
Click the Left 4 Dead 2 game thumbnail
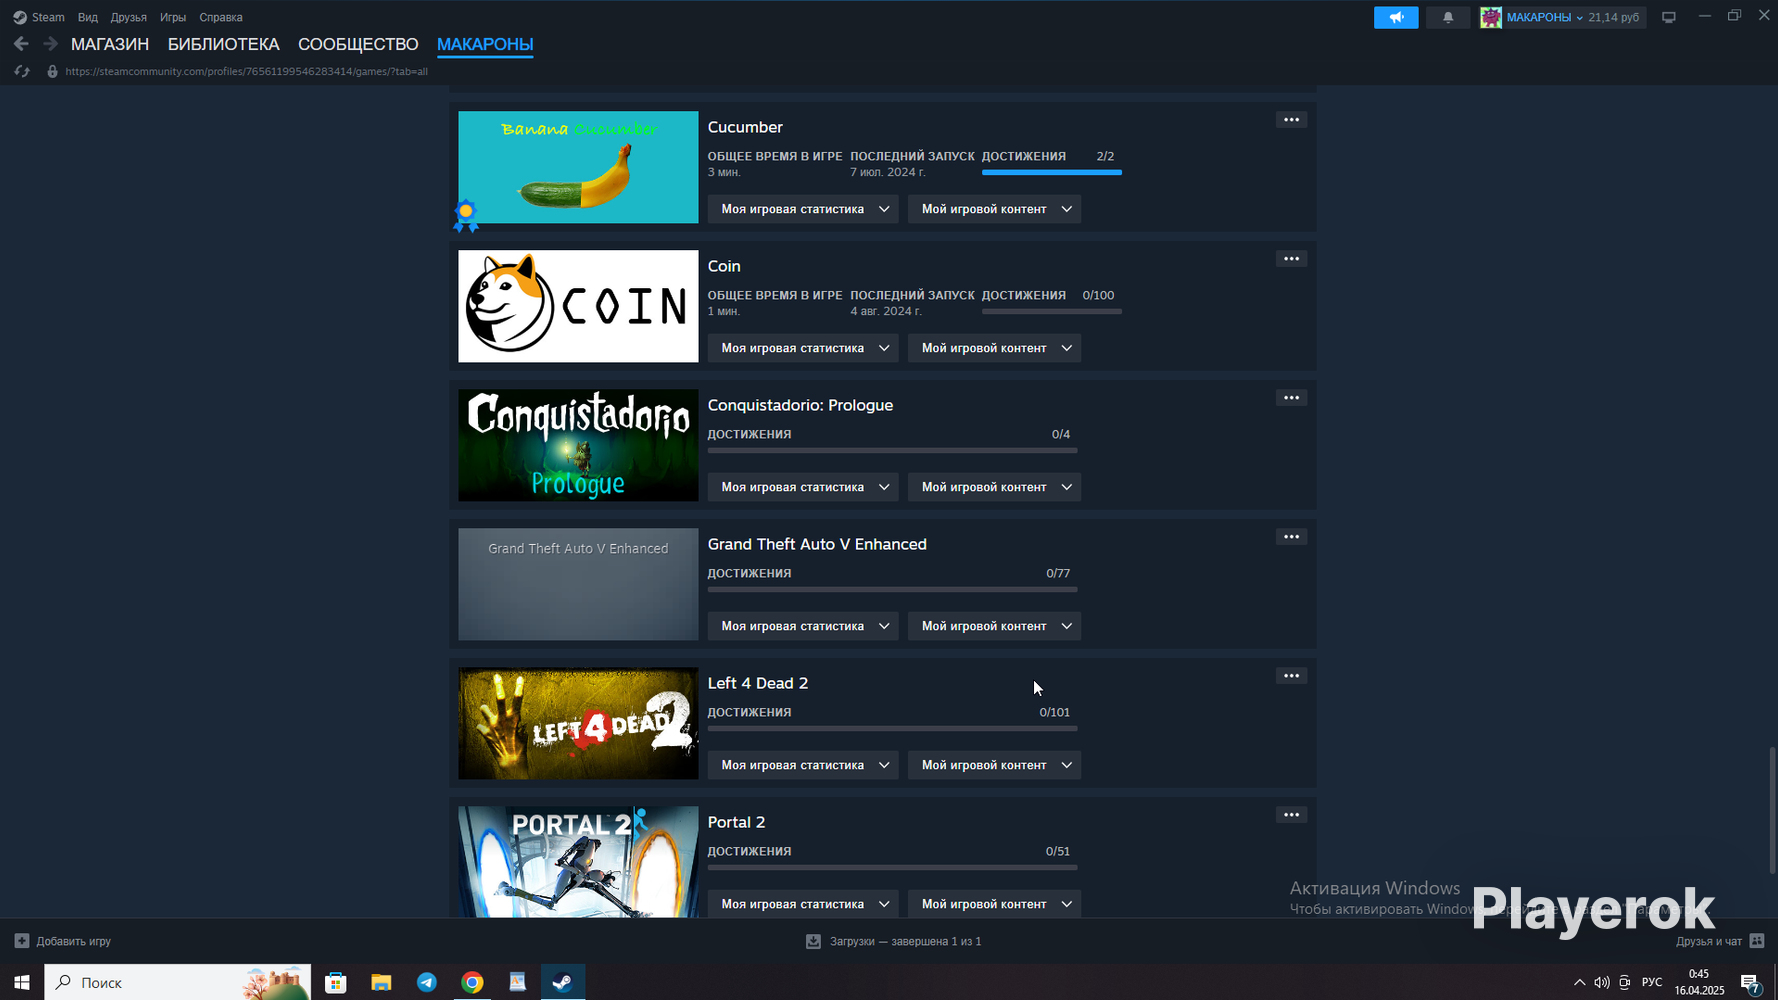[578, 723]
